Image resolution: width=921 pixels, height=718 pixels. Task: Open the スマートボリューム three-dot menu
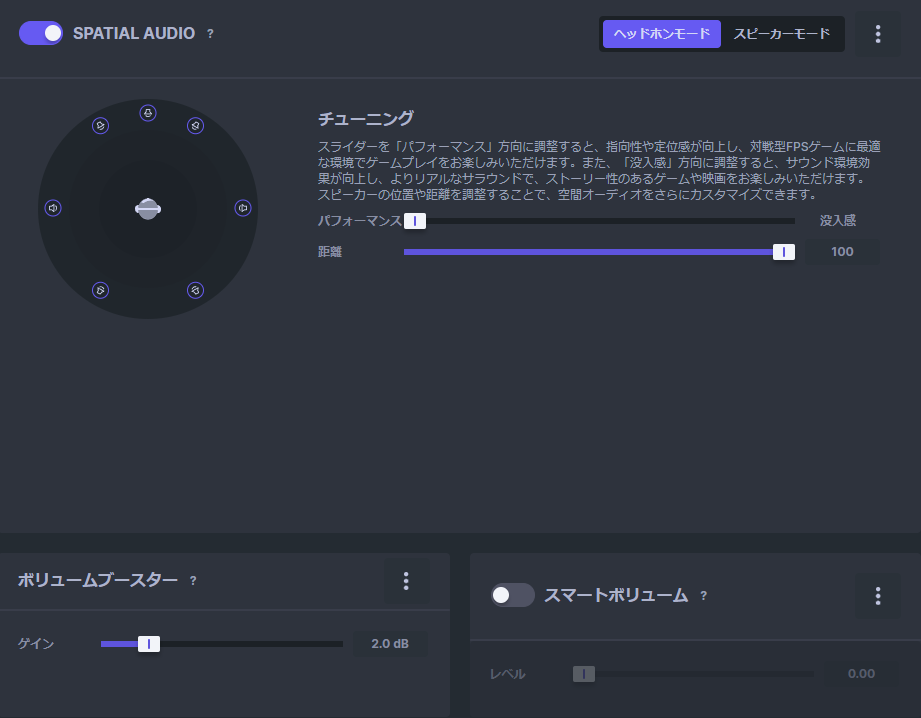(878, 596)
